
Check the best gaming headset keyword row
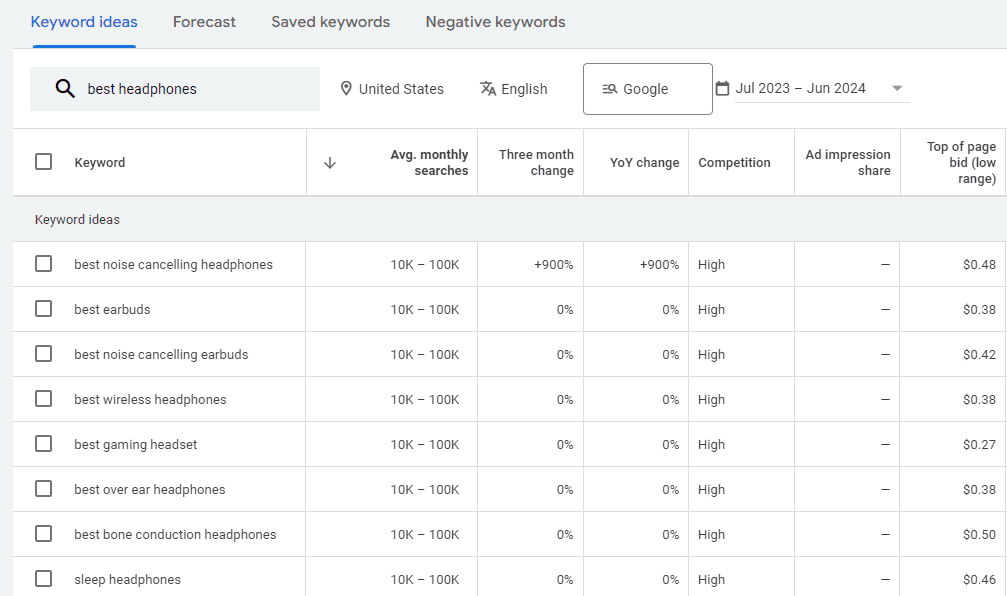click(43, 444)
